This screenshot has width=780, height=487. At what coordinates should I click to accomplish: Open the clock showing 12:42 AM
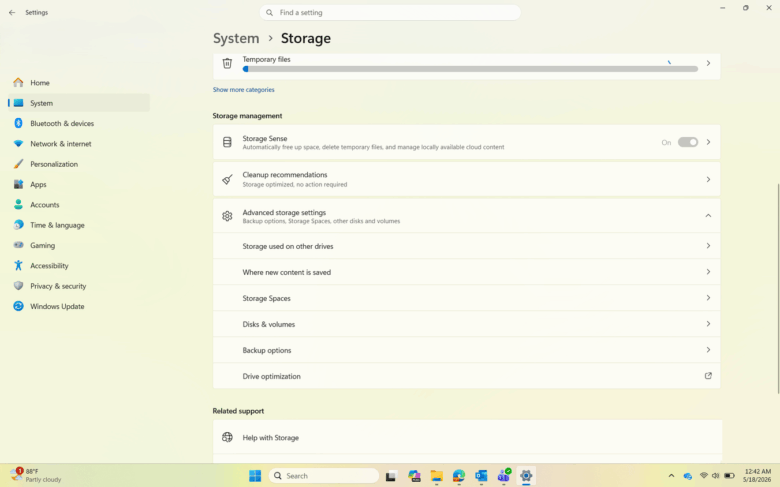[x=758, y=476]
